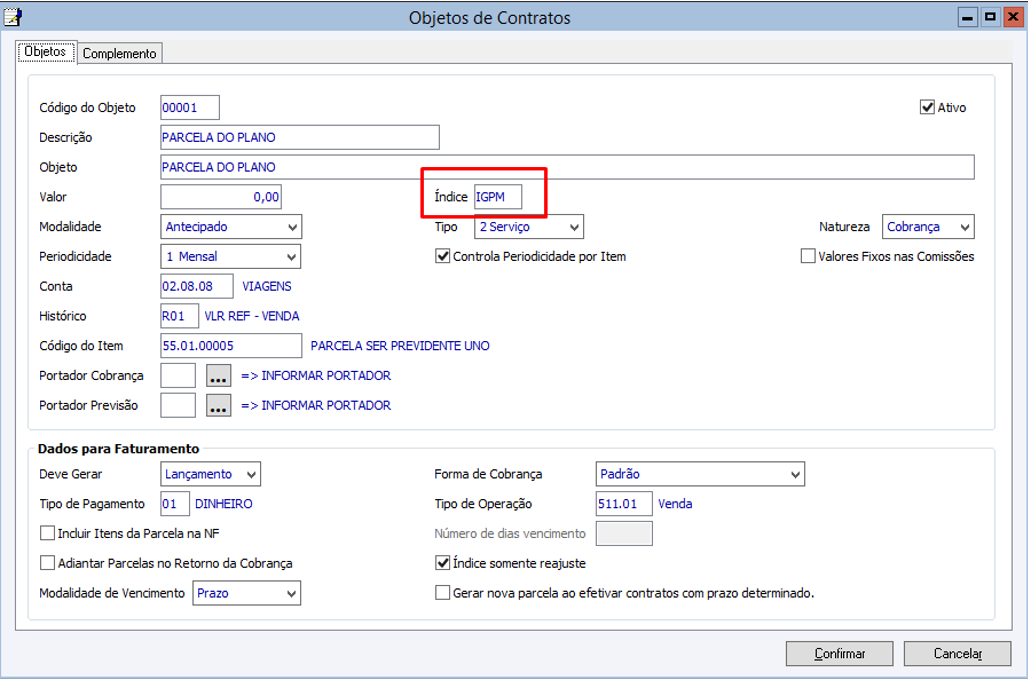This screenshot has height=679, width=1028.
Task: Expand the Natureza dropdown
Action: [x=964, y=227]
